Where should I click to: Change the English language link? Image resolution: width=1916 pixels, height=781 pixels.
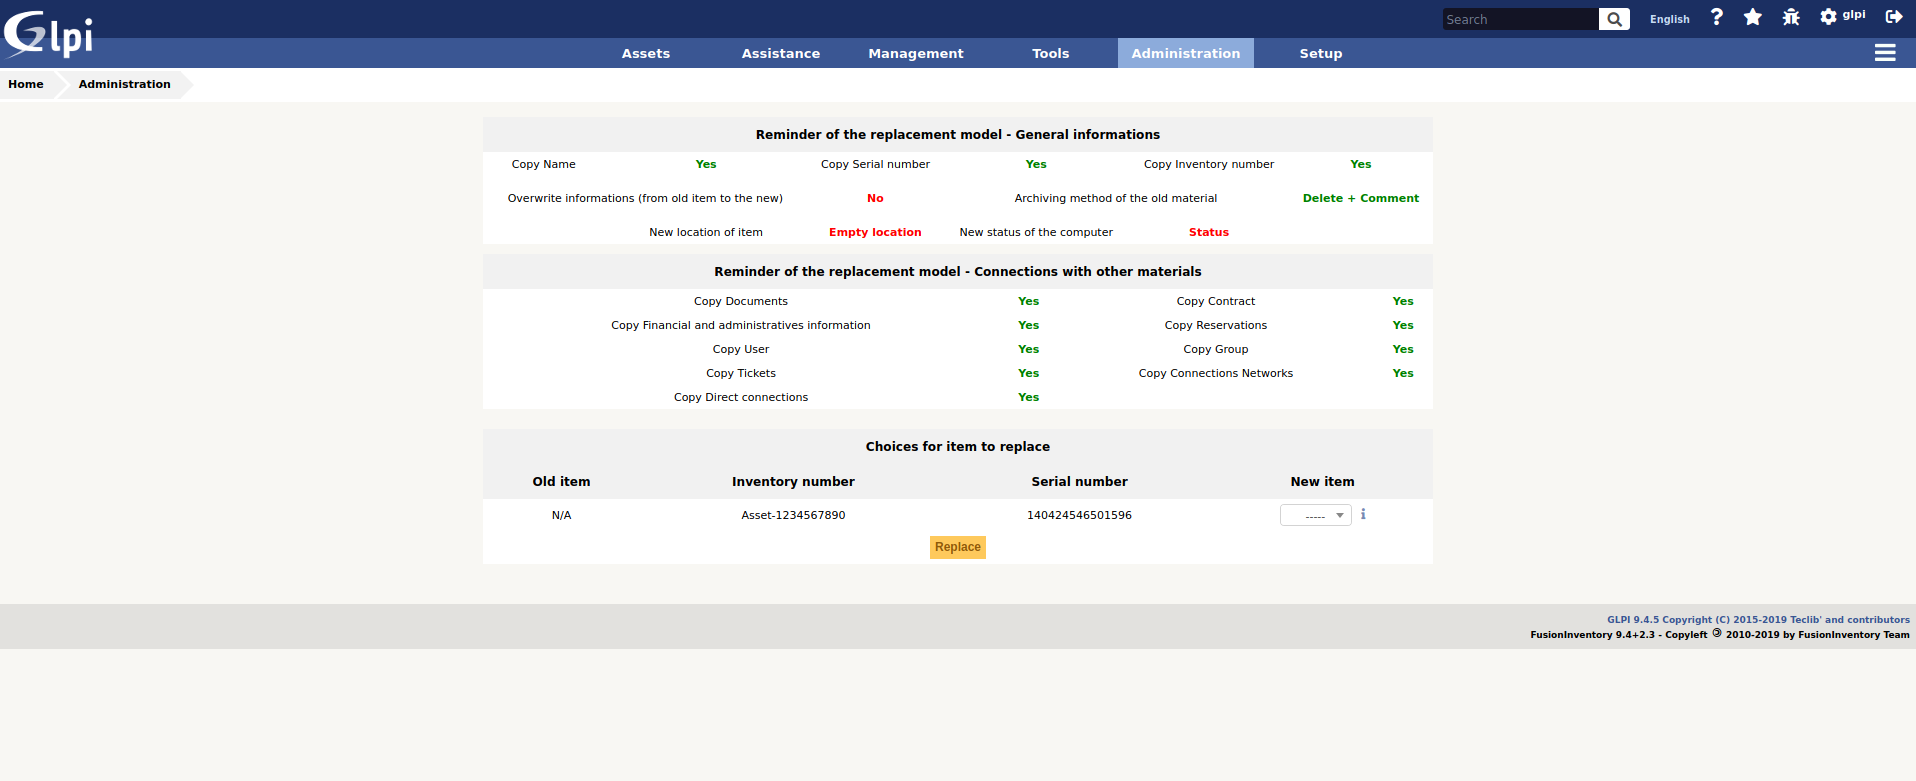pyautogui.click(x=1669, y=19)
